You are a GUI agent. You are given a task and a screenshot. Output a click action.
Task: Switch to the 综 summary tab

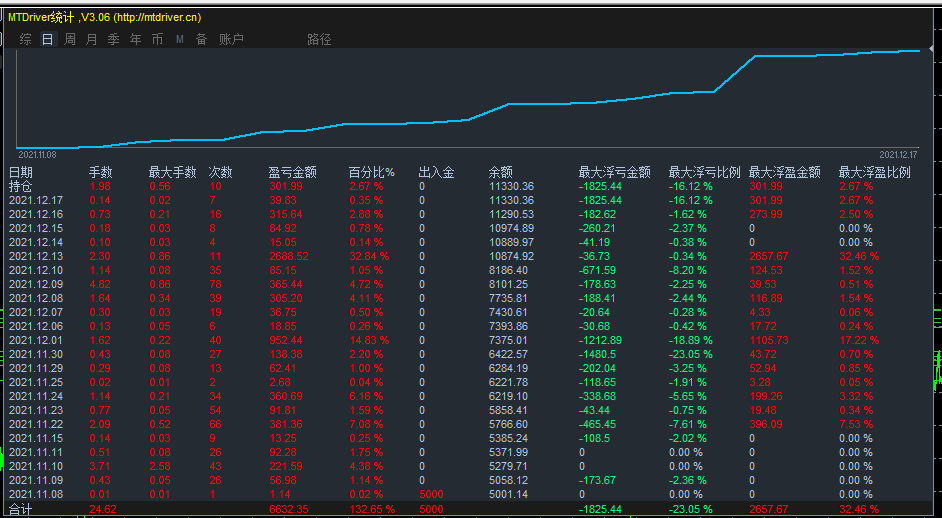pos(25,40)
